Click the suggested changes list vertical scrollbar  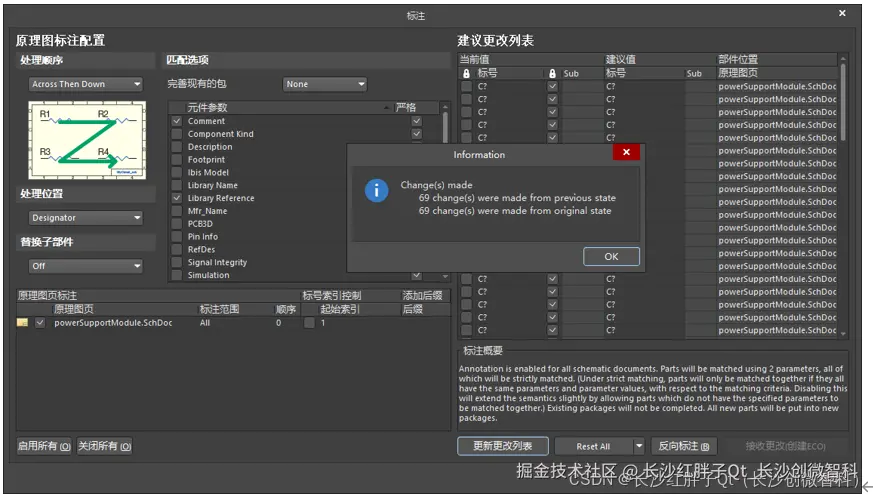click(x=843, y=103)
